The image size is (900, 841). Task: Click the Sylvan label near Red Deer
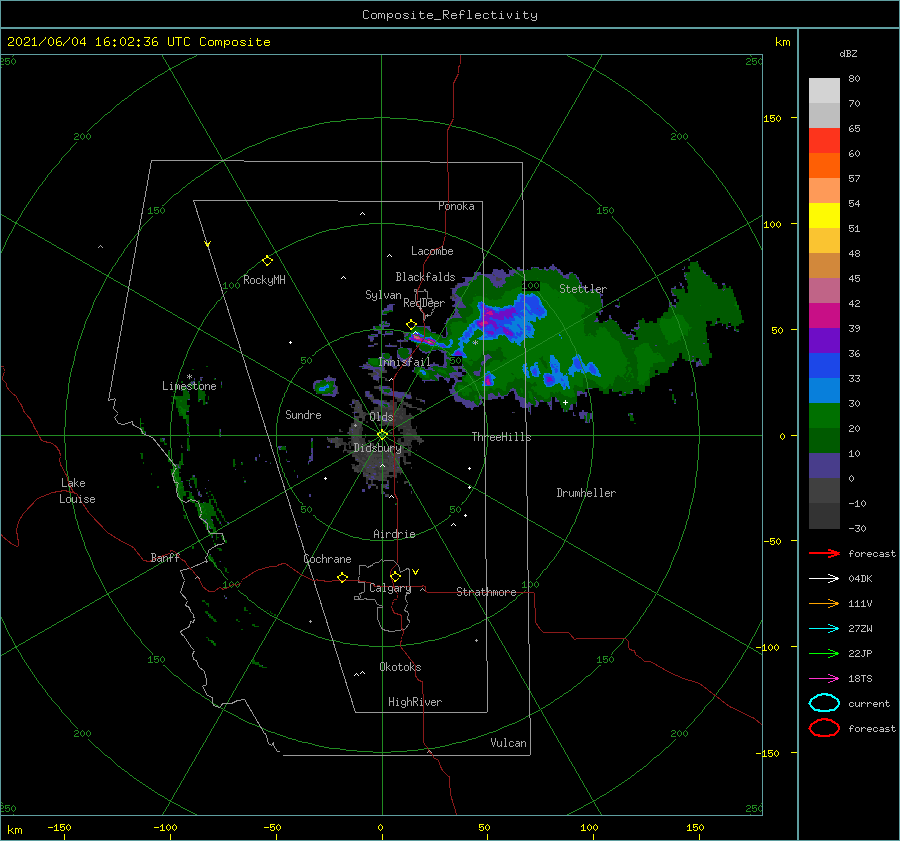(383, 294)
